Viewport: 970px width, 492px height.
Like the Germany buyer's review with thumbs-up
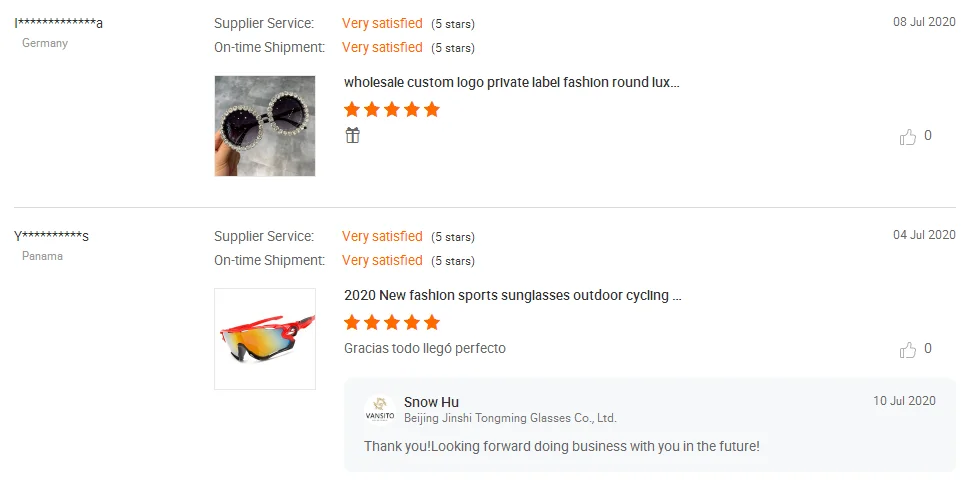click(908, 137)
